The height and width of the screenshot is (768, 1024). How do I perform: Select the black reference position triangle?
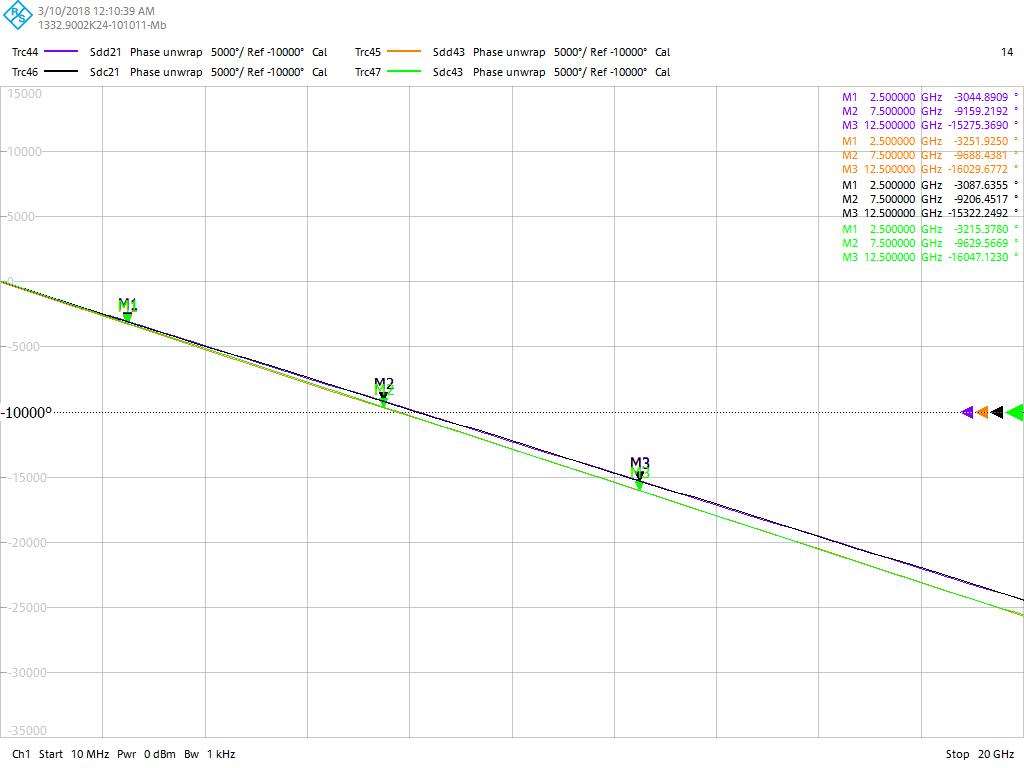pos(997,412)
